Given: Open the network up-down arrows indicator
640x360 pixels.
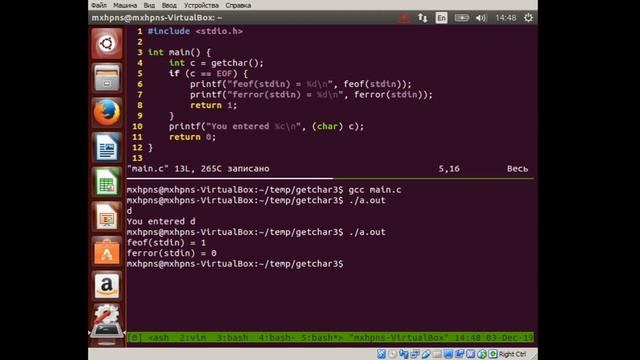Looking at the screenshot, I should [x=422, y=18].
